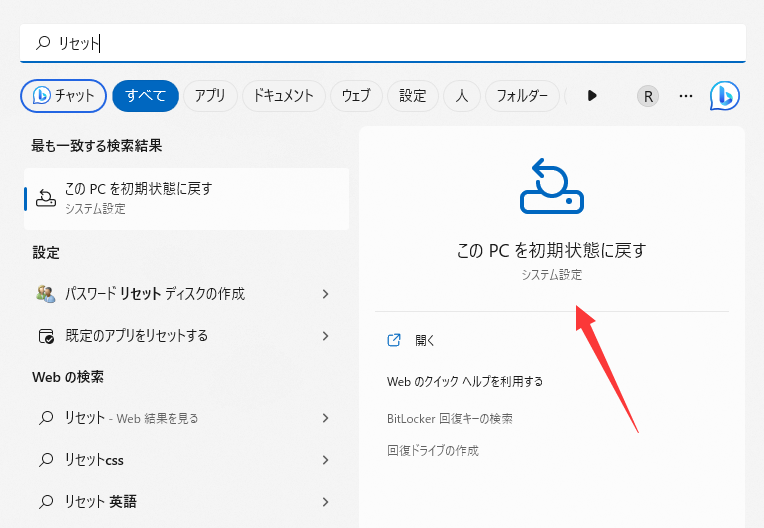
Task: Click Web のクイック ヘルプを利用する heading
Action: point(465,381)
